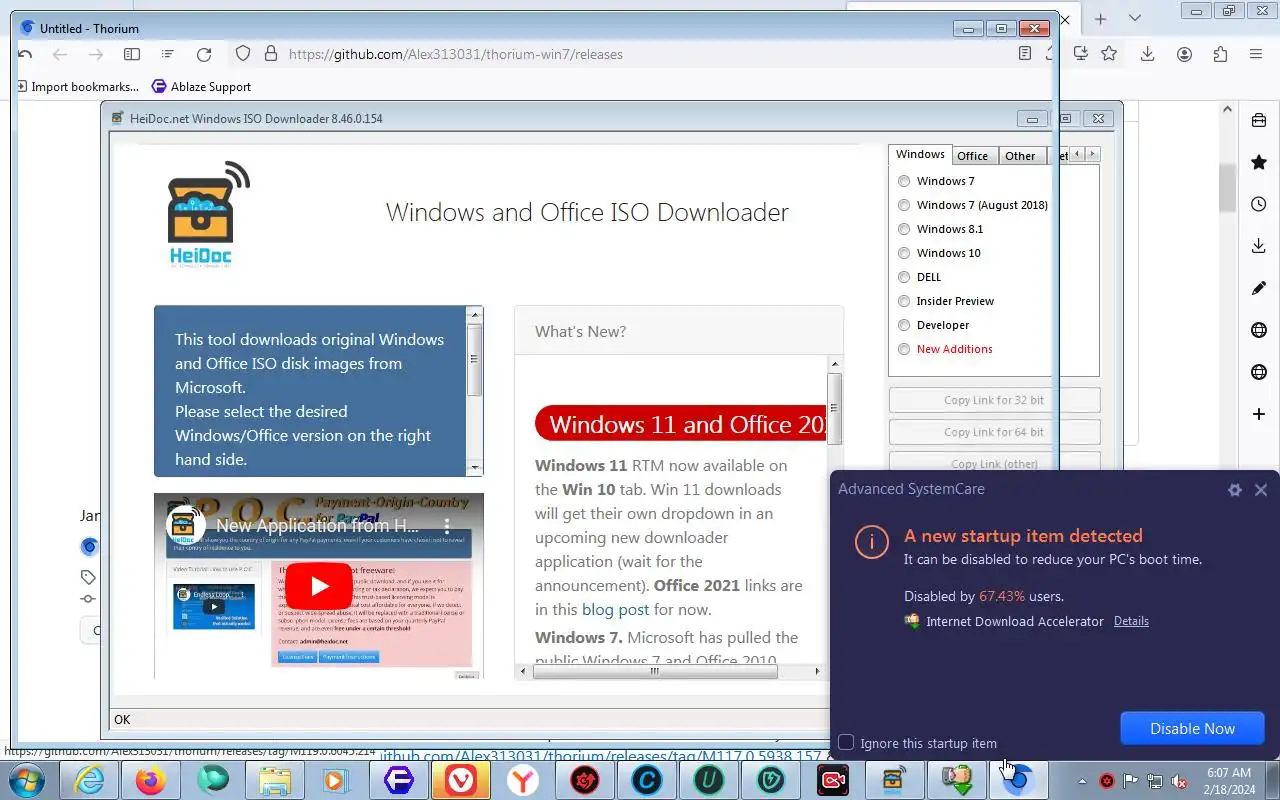Check Ignore this startup item

point(846,742)
